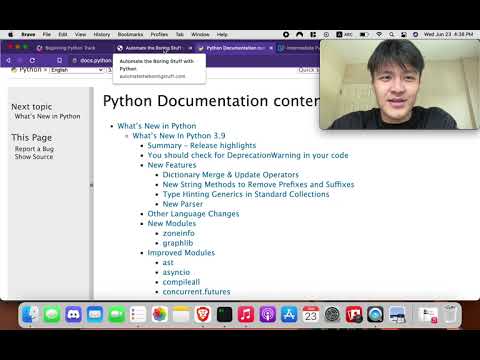Viewport: 480px width, 360px height.
Task: Open the zoneinfo module link
Action: (x=179, y=233)
